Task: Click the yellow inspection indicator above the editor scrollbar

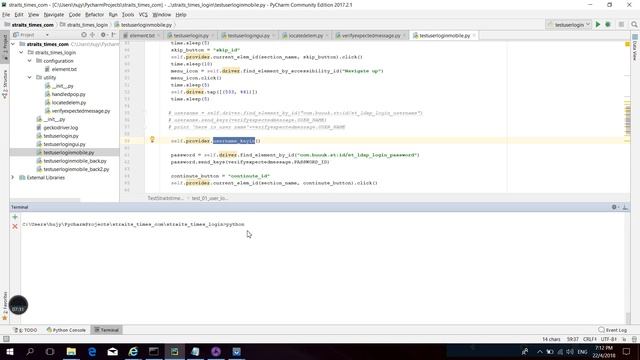Action: coord(627,44)
